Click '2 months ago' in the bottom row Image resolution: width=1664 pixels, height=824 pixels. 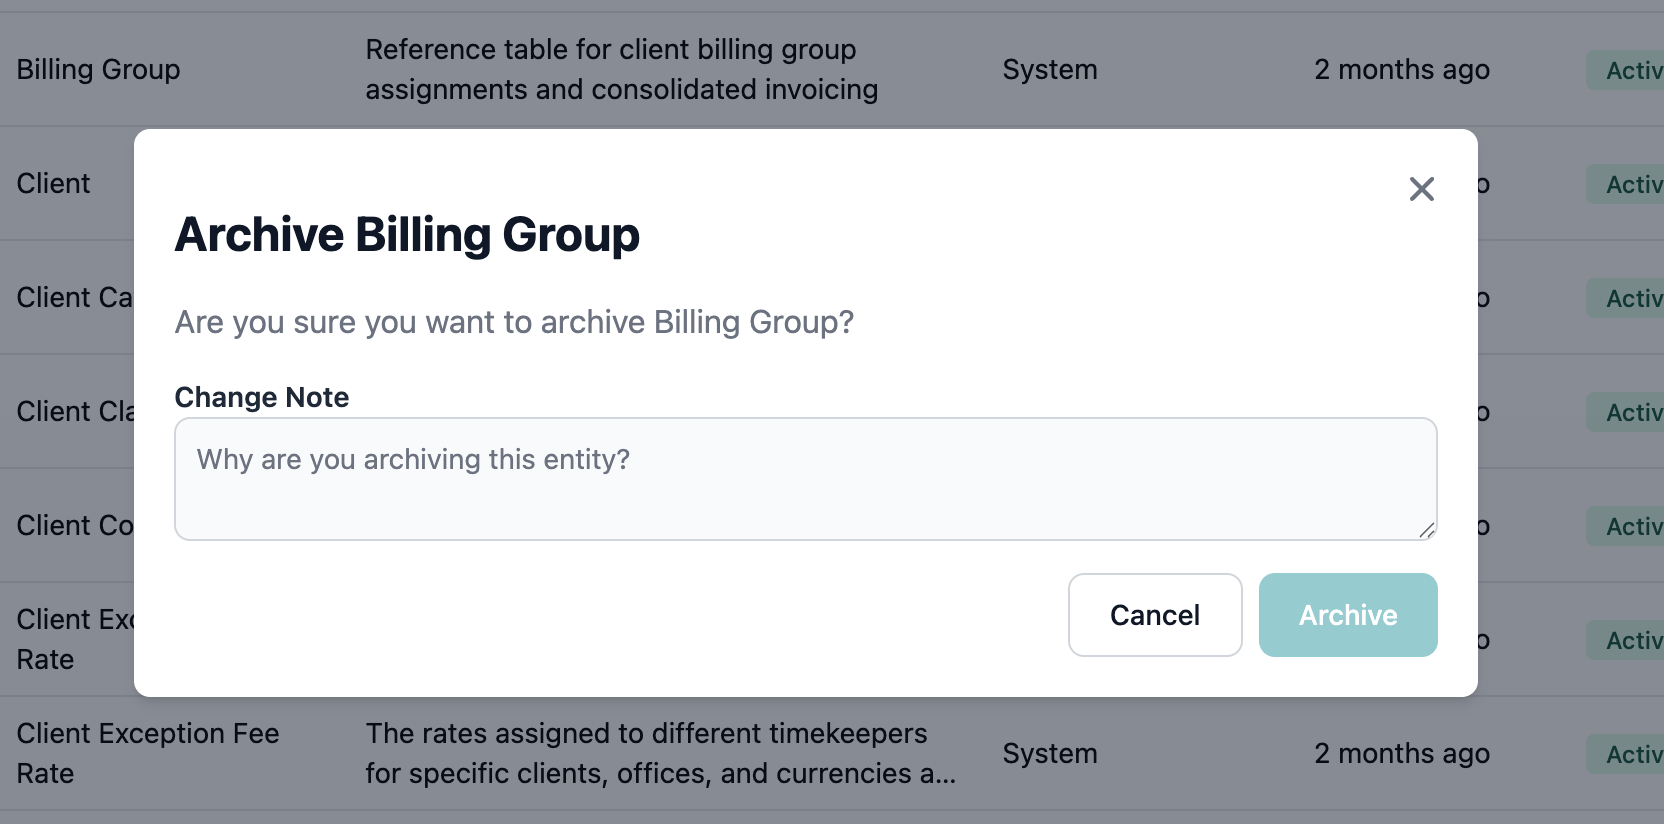pos(1402,753)
